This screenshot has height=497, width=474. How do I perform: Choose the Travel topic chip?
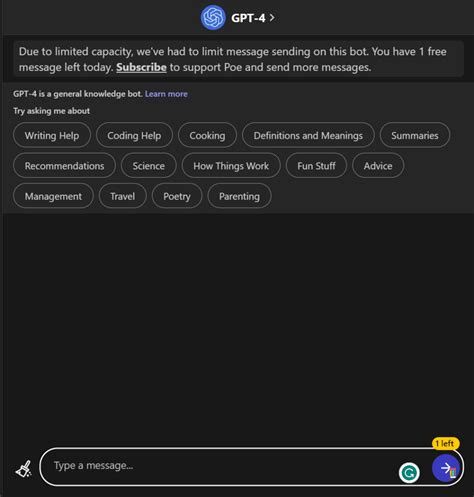pyautogui.click(x=123, y=196)
